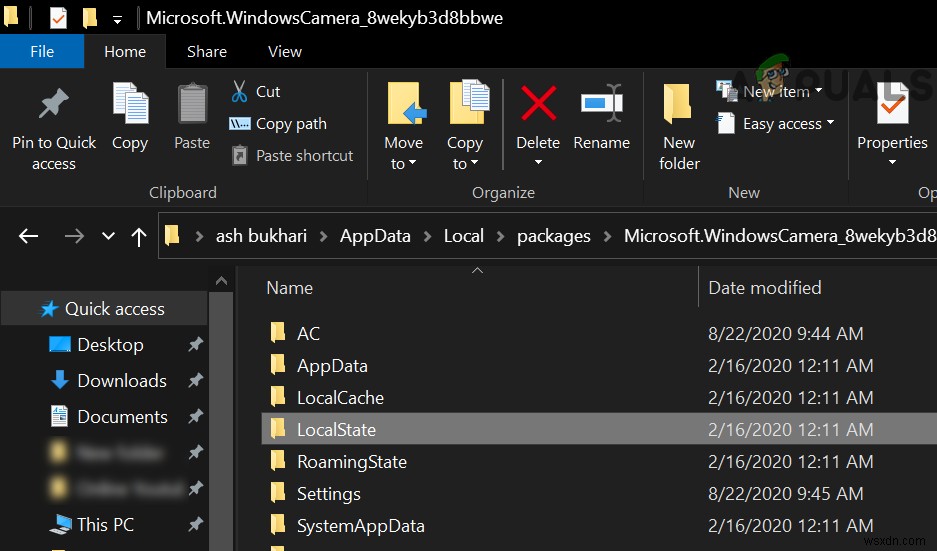Image resolution: width=937 pixels, height=551 pixels.
Task: Click the Cut scissors icon
Action: point(240,92)
